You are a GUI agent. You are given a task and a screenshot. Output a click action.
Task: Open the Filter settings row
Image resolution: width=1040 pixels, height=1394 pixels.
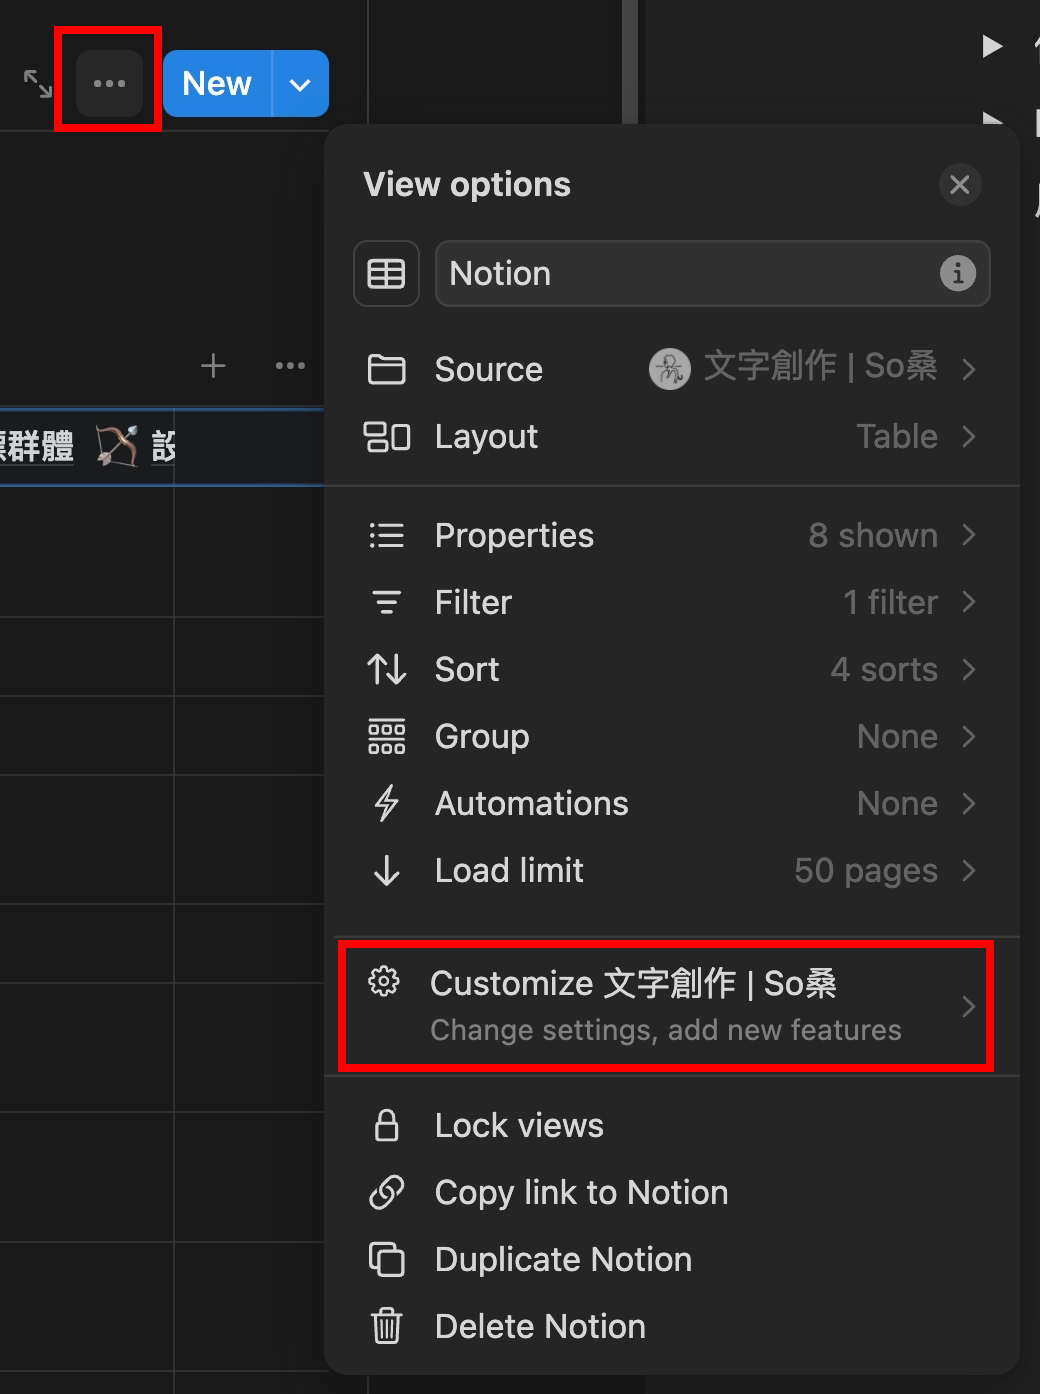670,603
